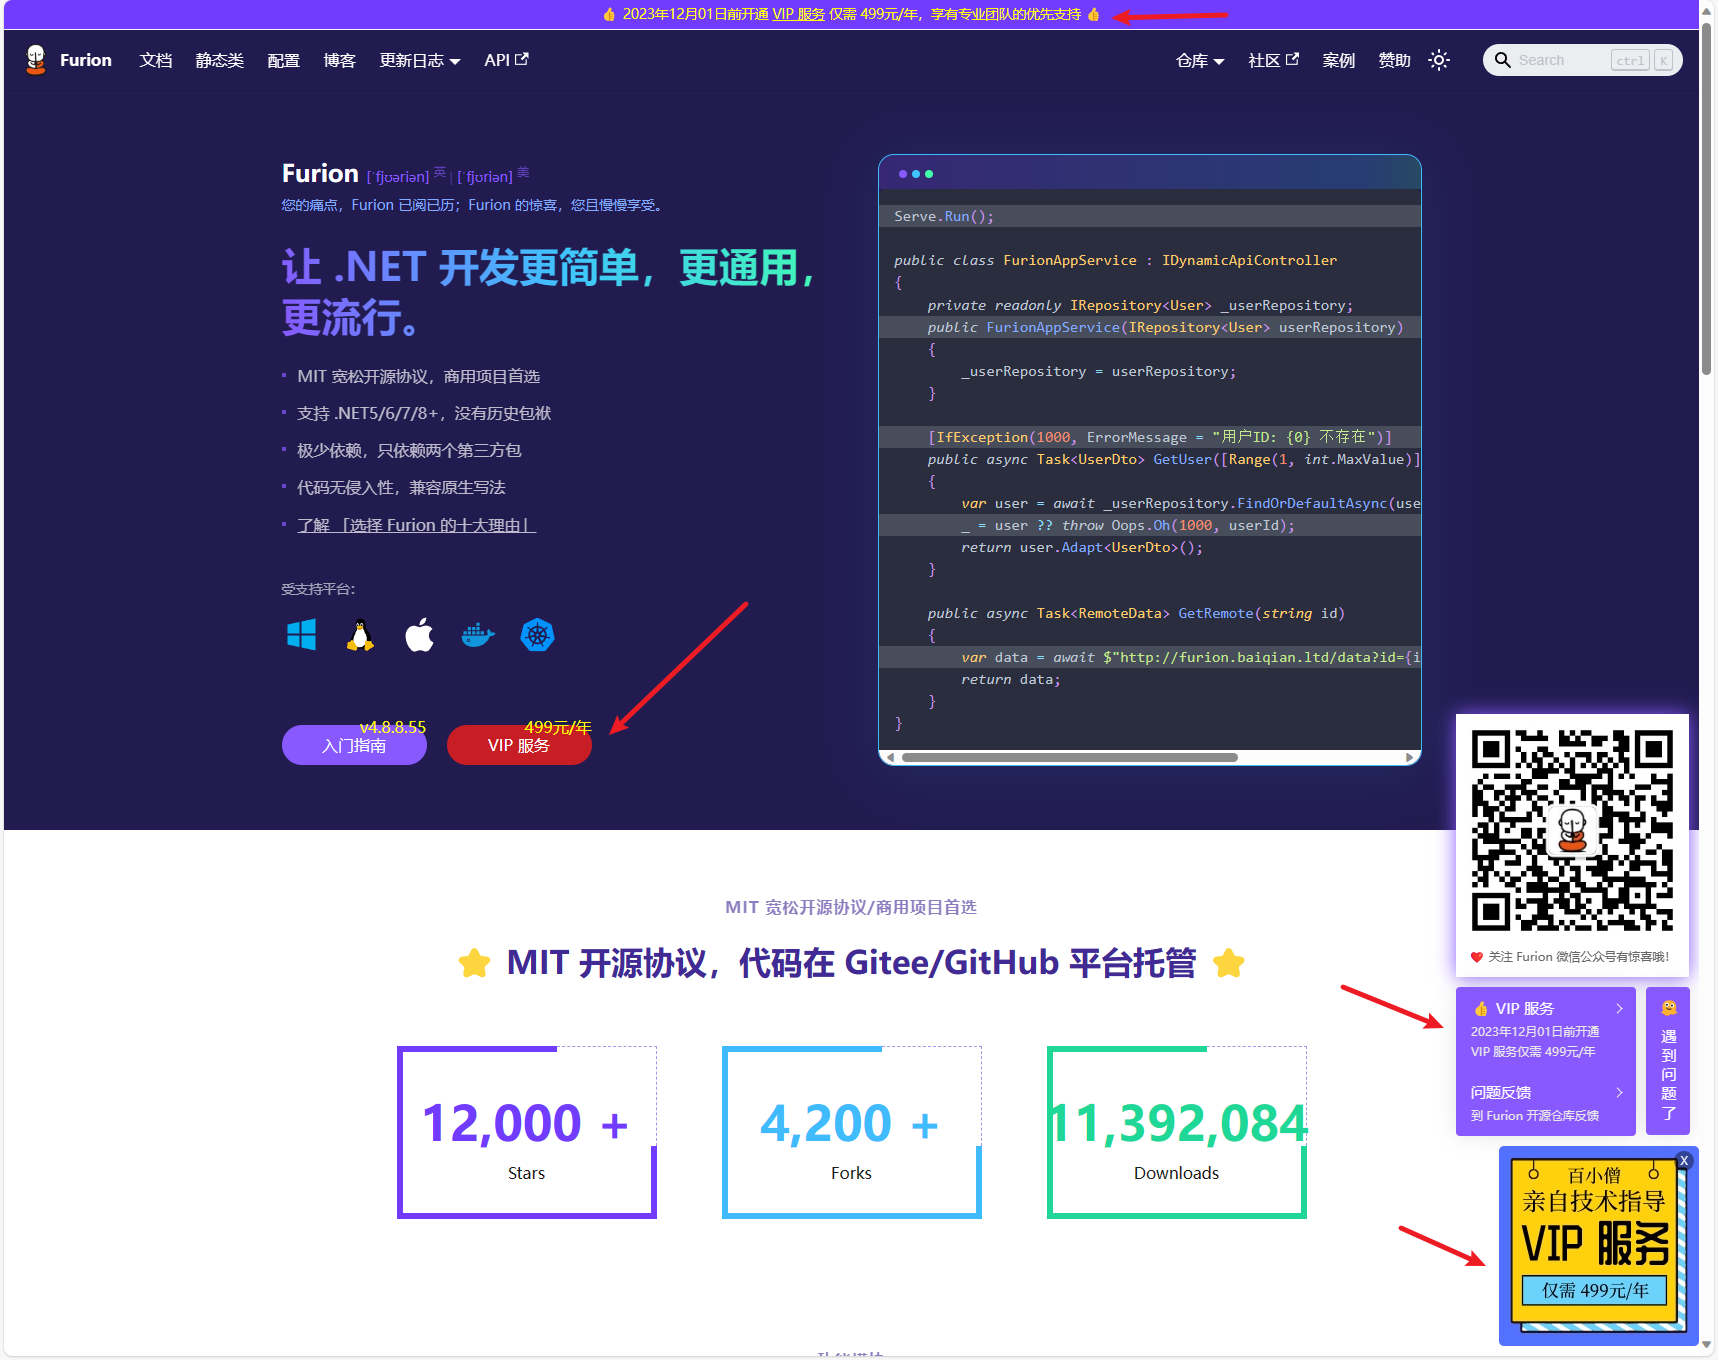The height and width of the screenshot is (1360, 1718).
Task: Click the 遇到问题了 vertical button
Action: [x=1669, y=1062]
